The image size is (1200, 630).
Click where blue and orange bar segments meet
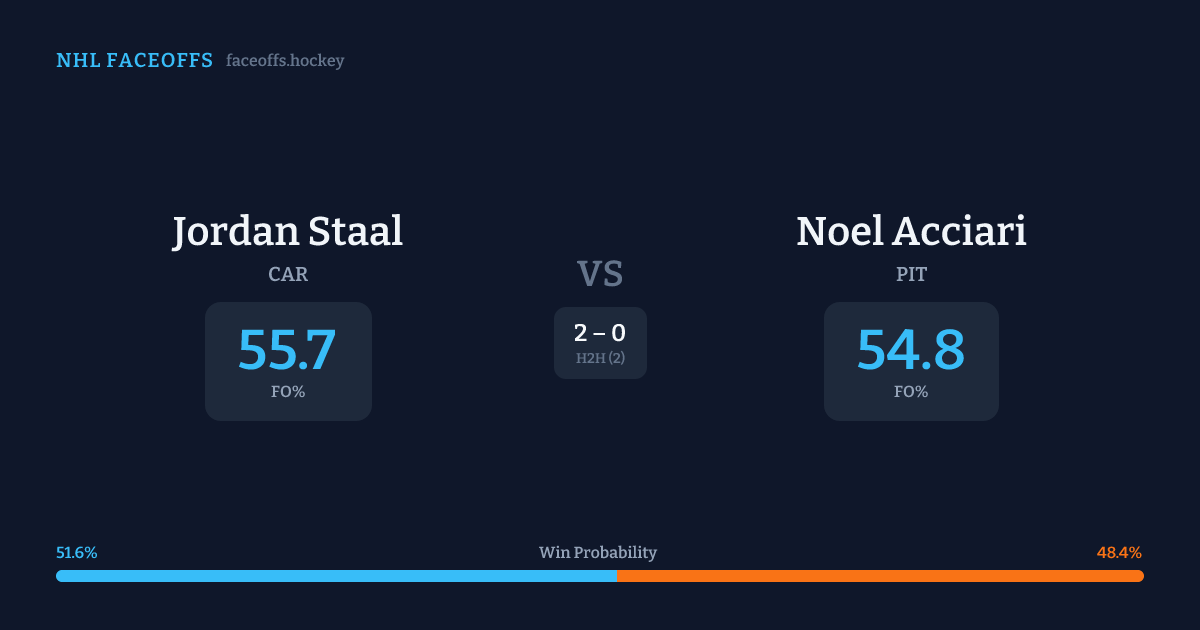(617, 576)
